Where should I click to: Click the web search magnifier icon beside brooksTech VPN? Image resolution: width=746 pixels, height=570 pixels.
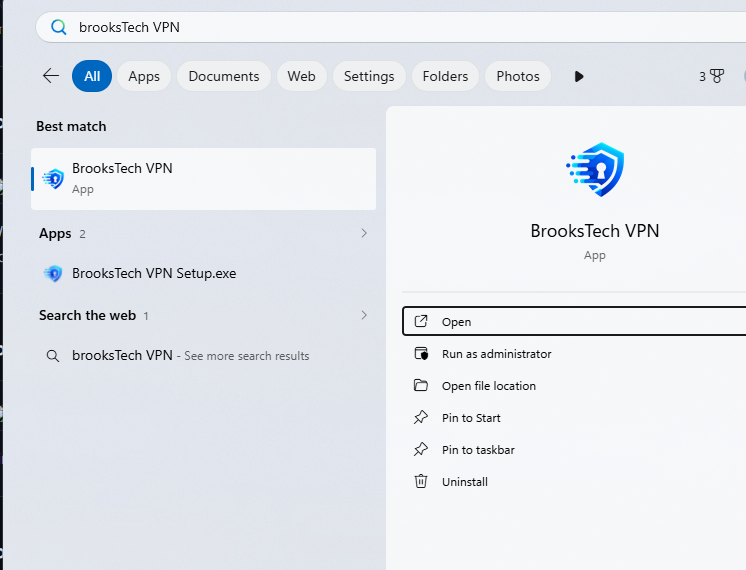[53, 356]
